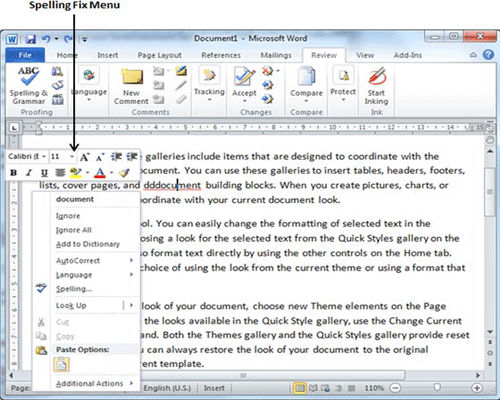500x400 pixels.
Task: Select the 'document' spelling suggestion
Action: [x=75, y=199]
